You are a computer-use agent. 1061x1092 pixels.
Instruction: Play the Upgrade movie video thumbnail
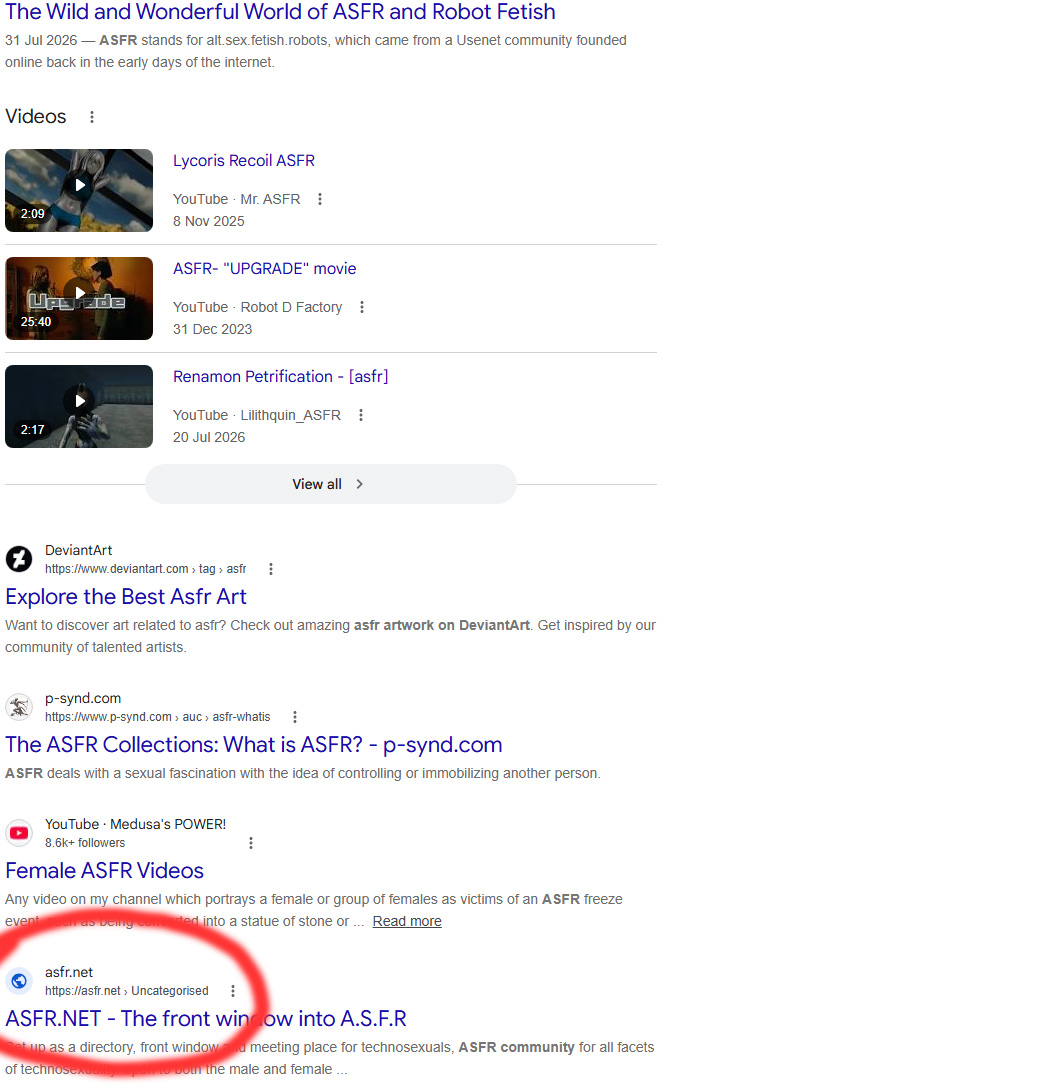79,298
